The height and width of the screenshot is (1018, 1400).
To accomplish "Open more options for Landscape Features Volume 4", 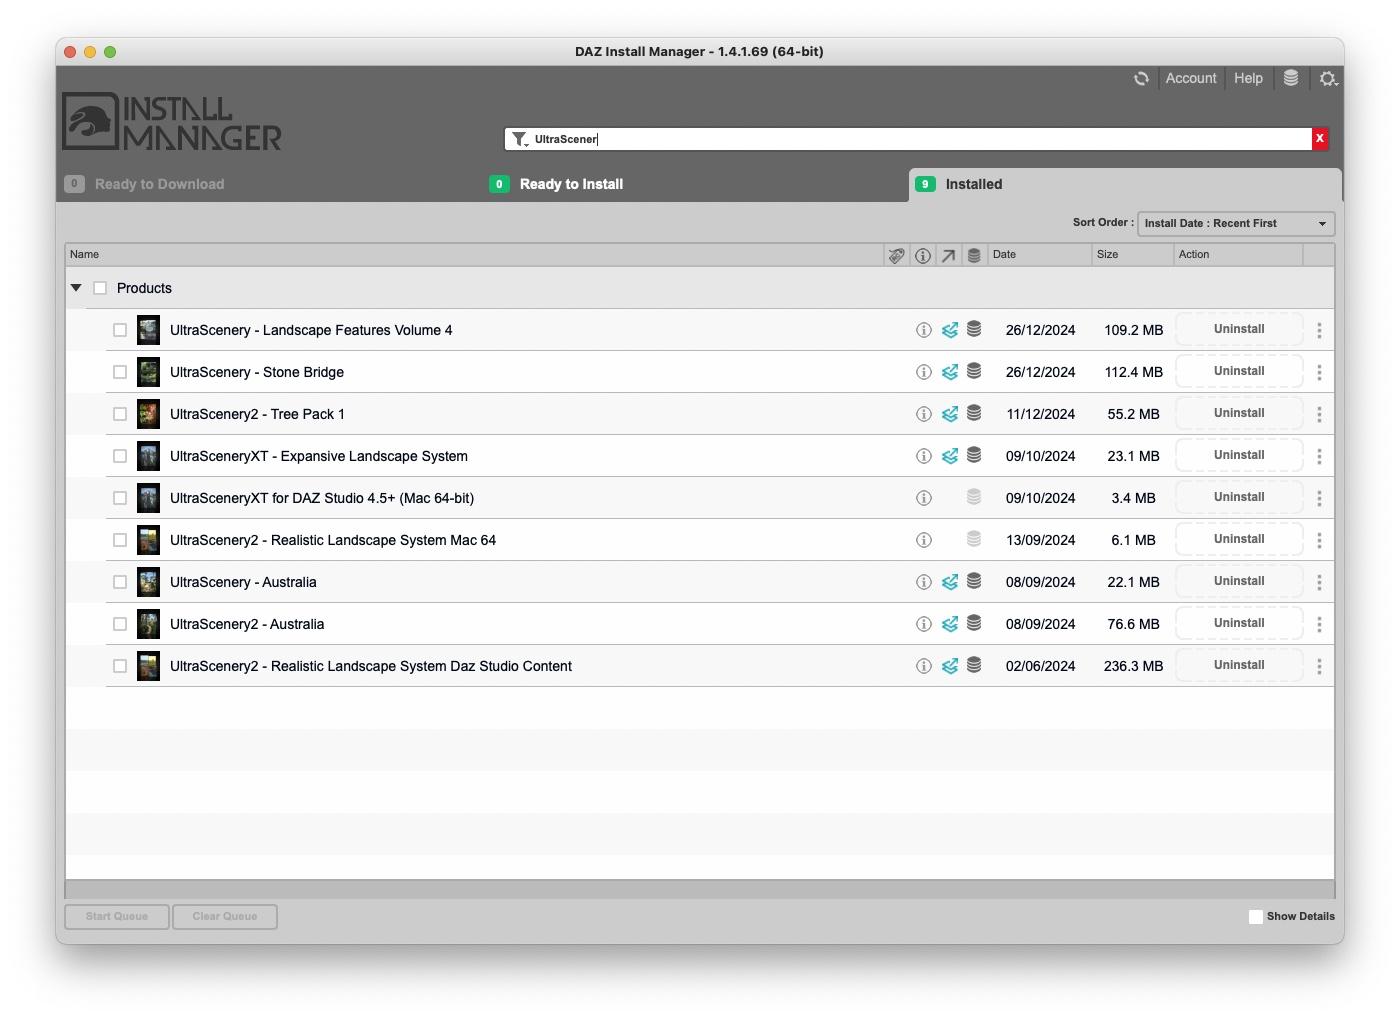I will (x=1319, y=330).
